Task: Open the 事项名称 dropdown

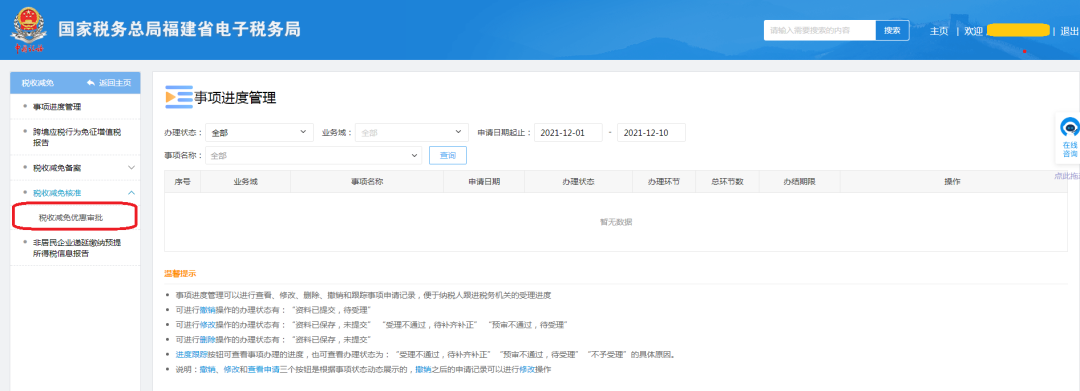Action: [x=313, y=156]
